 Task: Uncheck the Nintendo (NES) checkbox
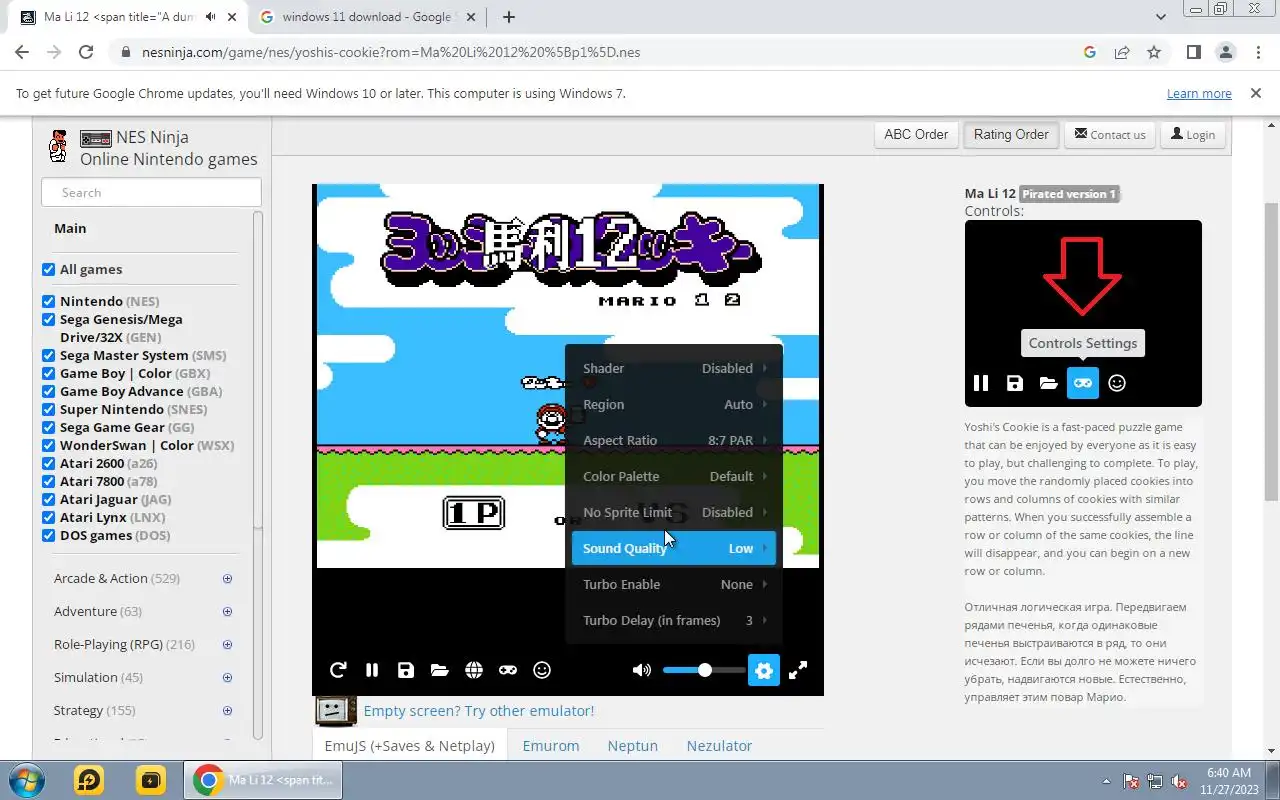coord(48,301)
